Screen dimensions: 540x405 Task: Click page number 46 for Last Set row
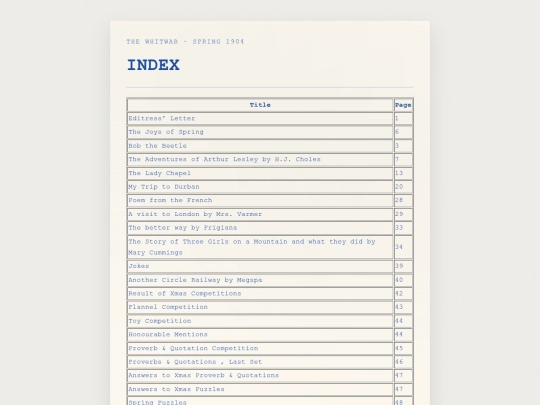click(x=403, y=362)
